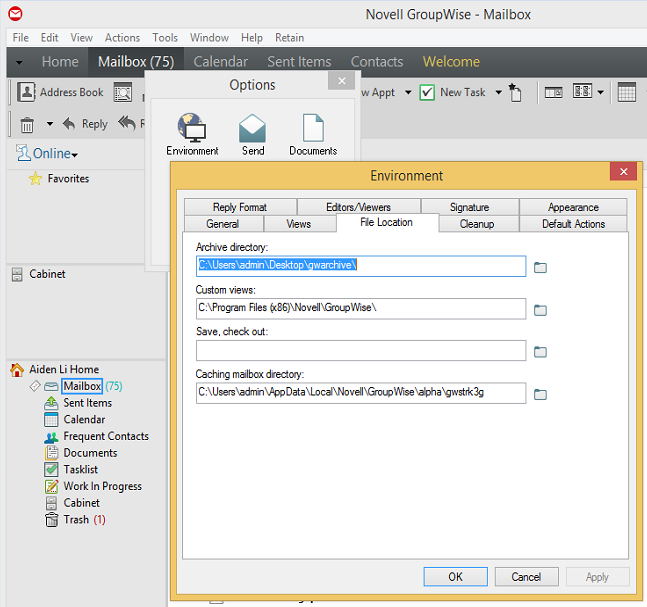This screenshot has height=607, width=647.
Task: Open the Tools menu
Action: pos(165,38)
